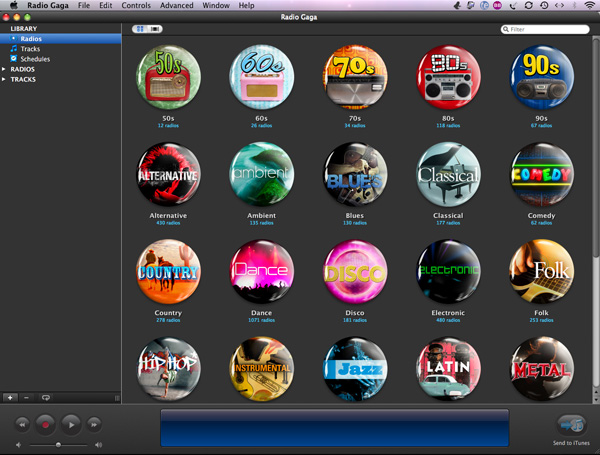This screenshot has width=600, height=455.
Task: Click the rewind button
Action: [x=22, y=423]
